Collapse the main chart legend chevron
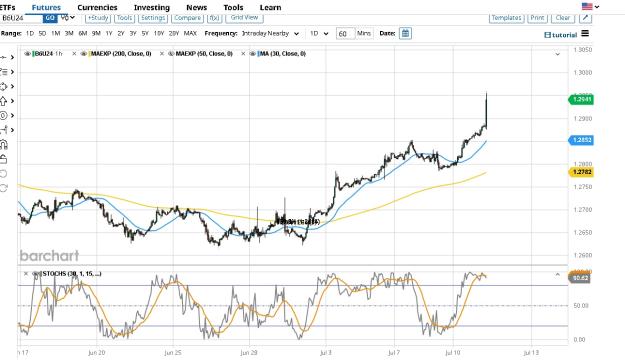The image size is (625, 361). [x=558, y=54]
